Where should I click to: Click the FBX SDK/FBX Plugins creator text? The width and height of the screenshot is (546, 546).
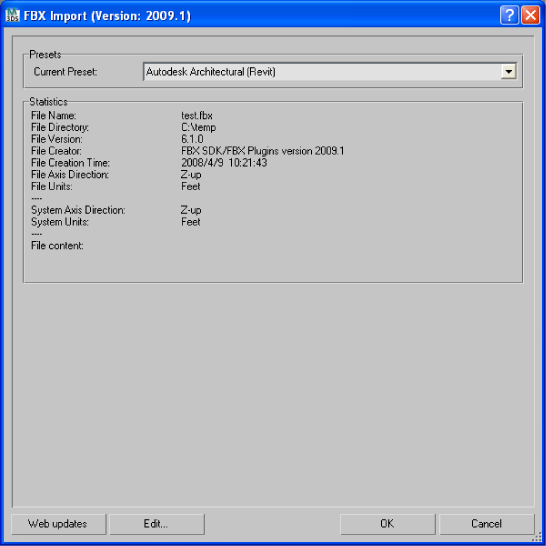pyautogui.click(x=263, y=151)
